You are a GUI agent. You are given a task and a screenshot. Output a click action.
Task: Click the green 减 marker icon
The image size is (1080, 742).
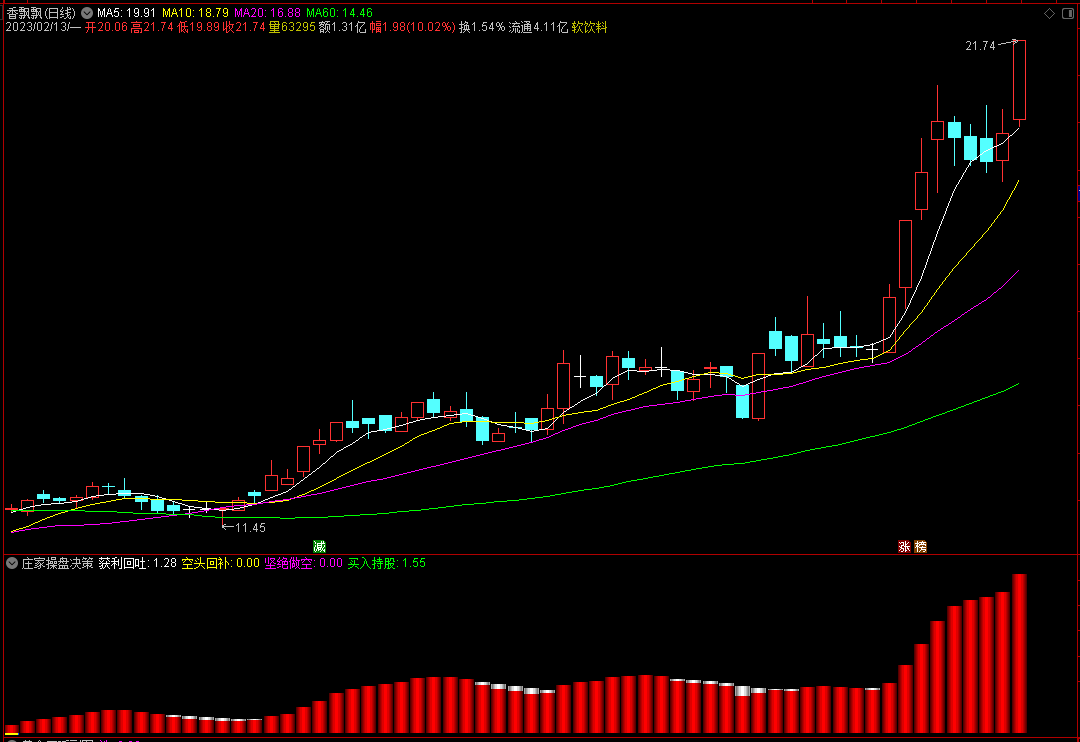[x=319, y=546]
